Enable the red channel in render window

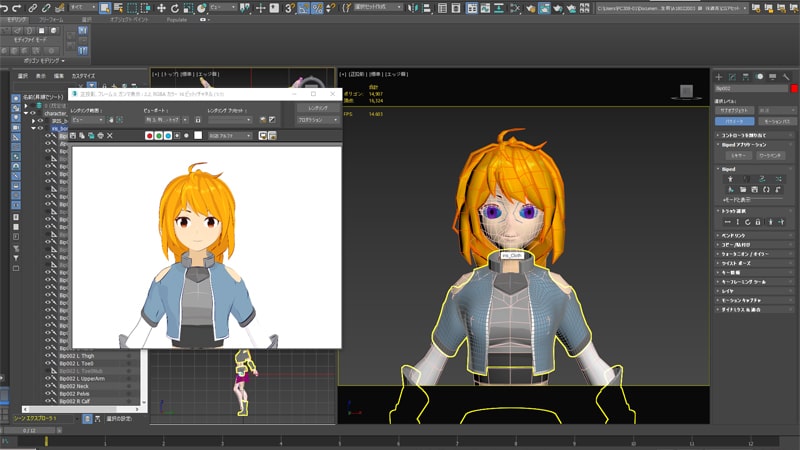[x=150, y=135]
